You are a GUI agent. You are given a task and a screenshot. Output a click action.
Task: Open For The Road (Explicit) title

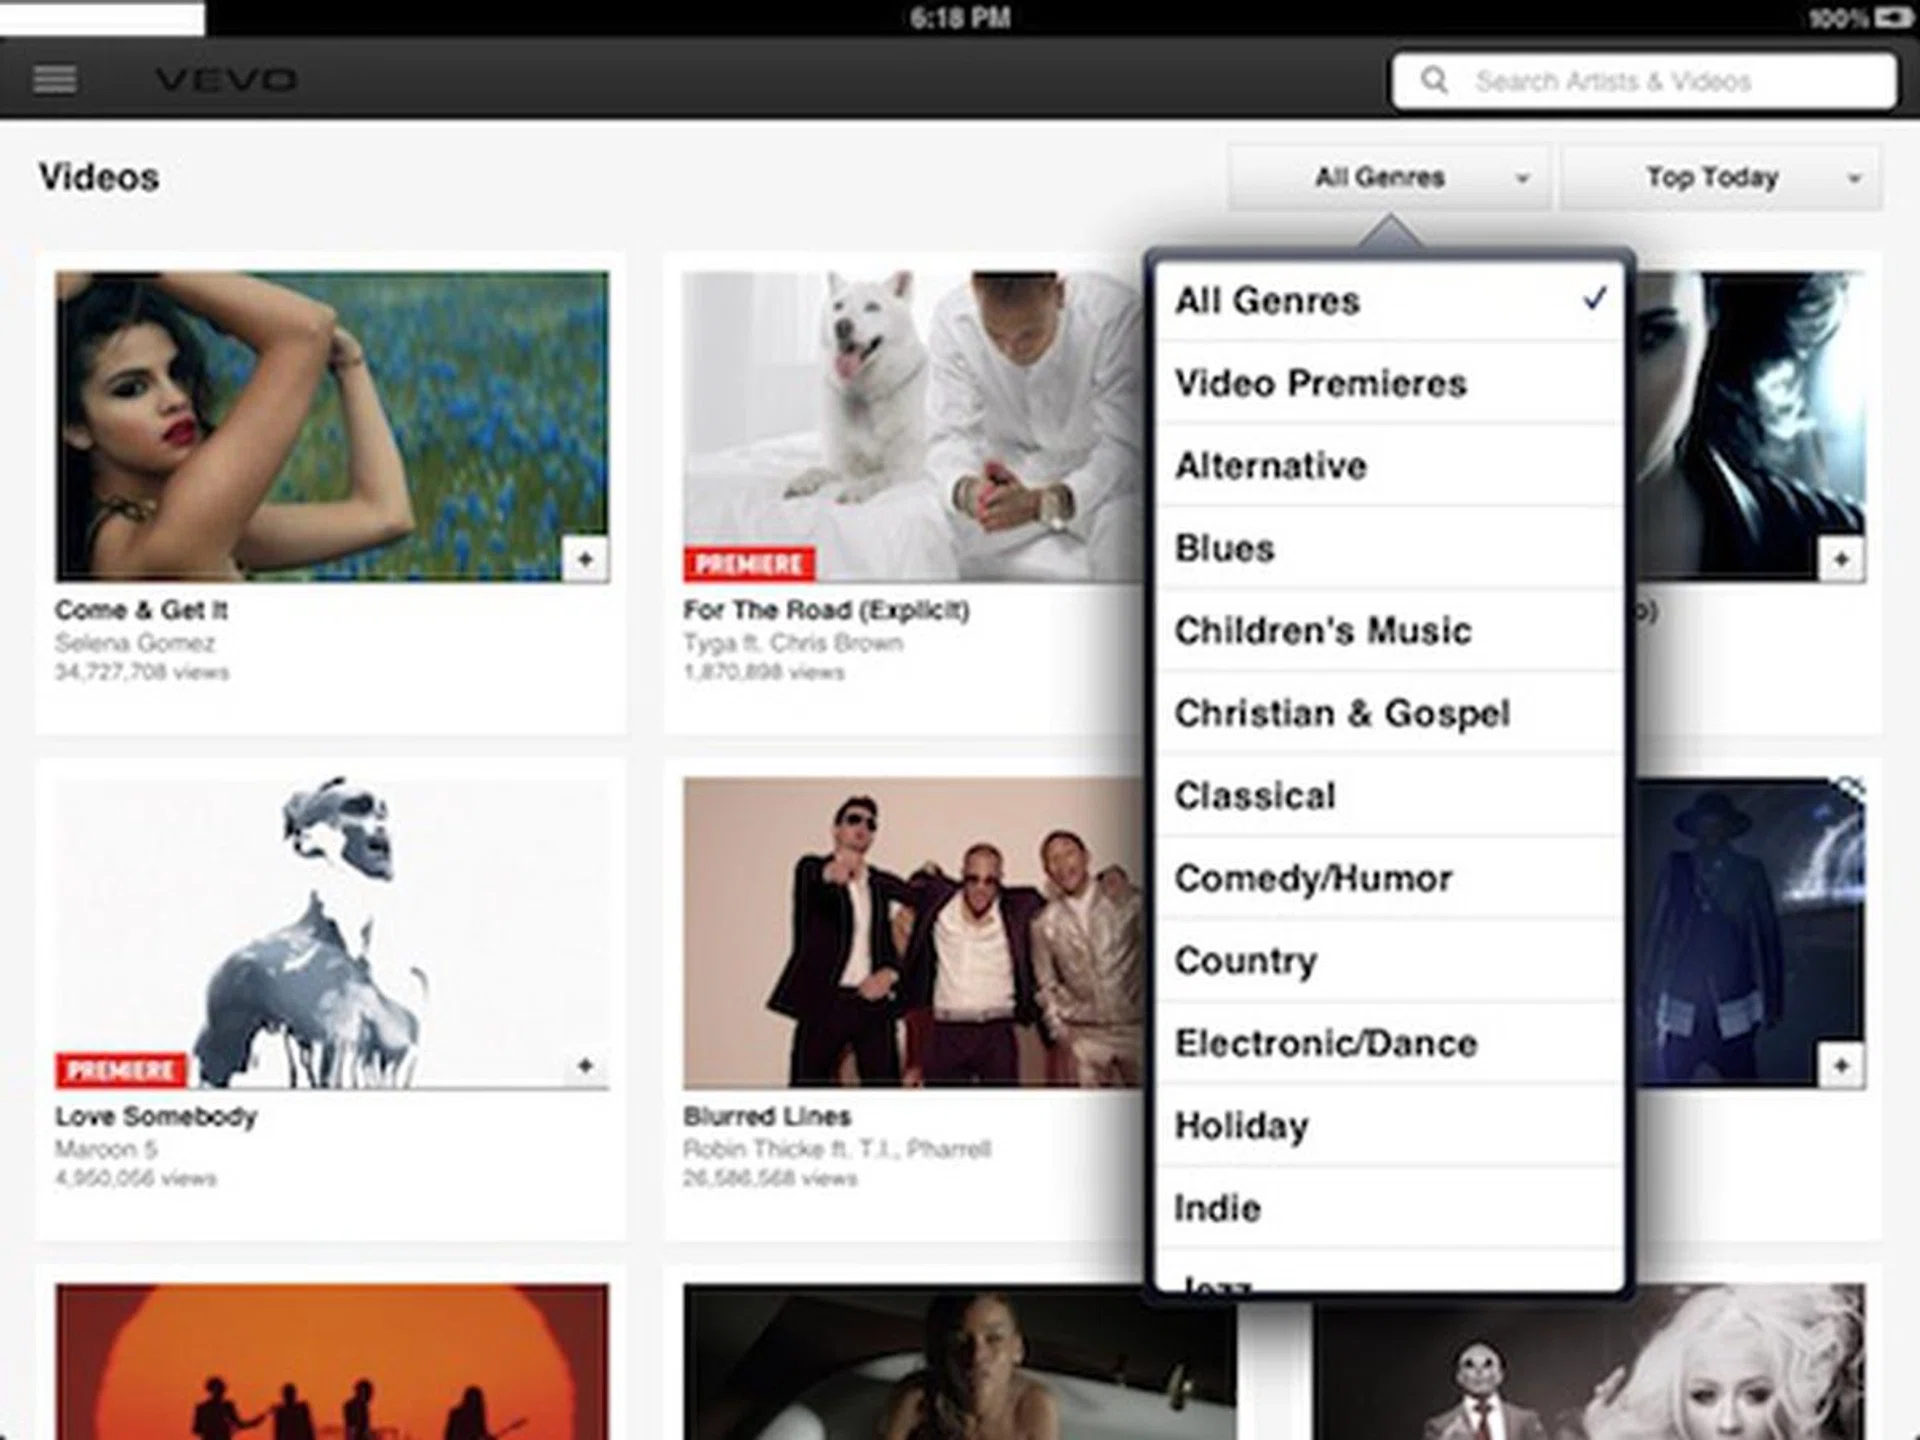click(826, 610)
